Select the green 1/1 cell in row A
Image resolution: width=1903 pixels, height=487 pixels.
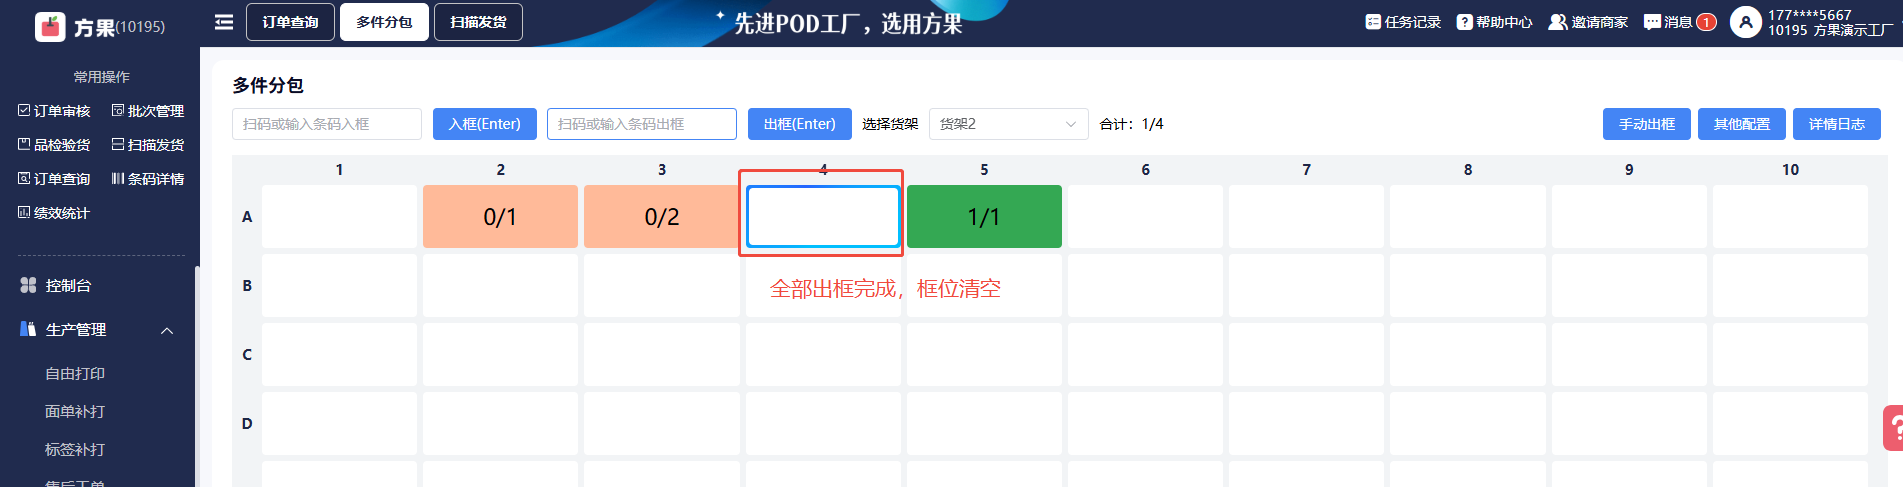[x=984, y=216]
